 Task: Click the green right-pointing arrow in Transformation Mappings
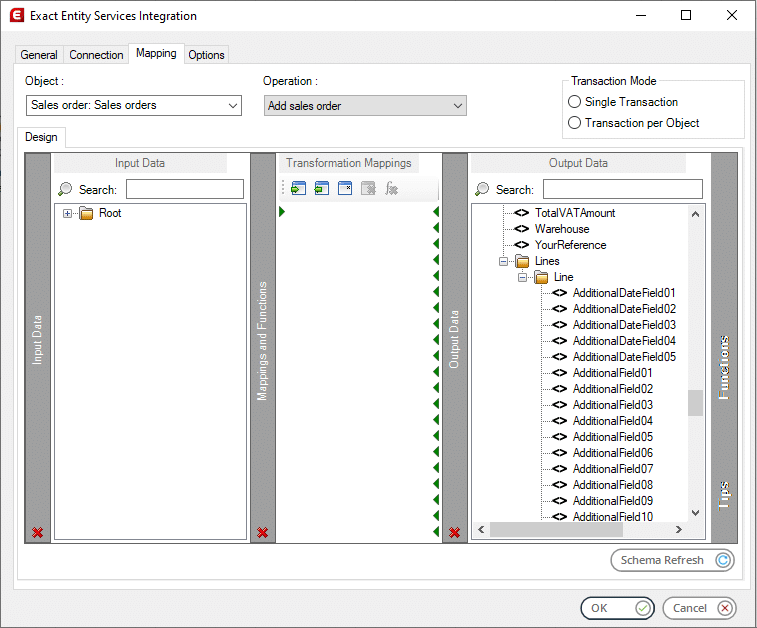(282, 211)
